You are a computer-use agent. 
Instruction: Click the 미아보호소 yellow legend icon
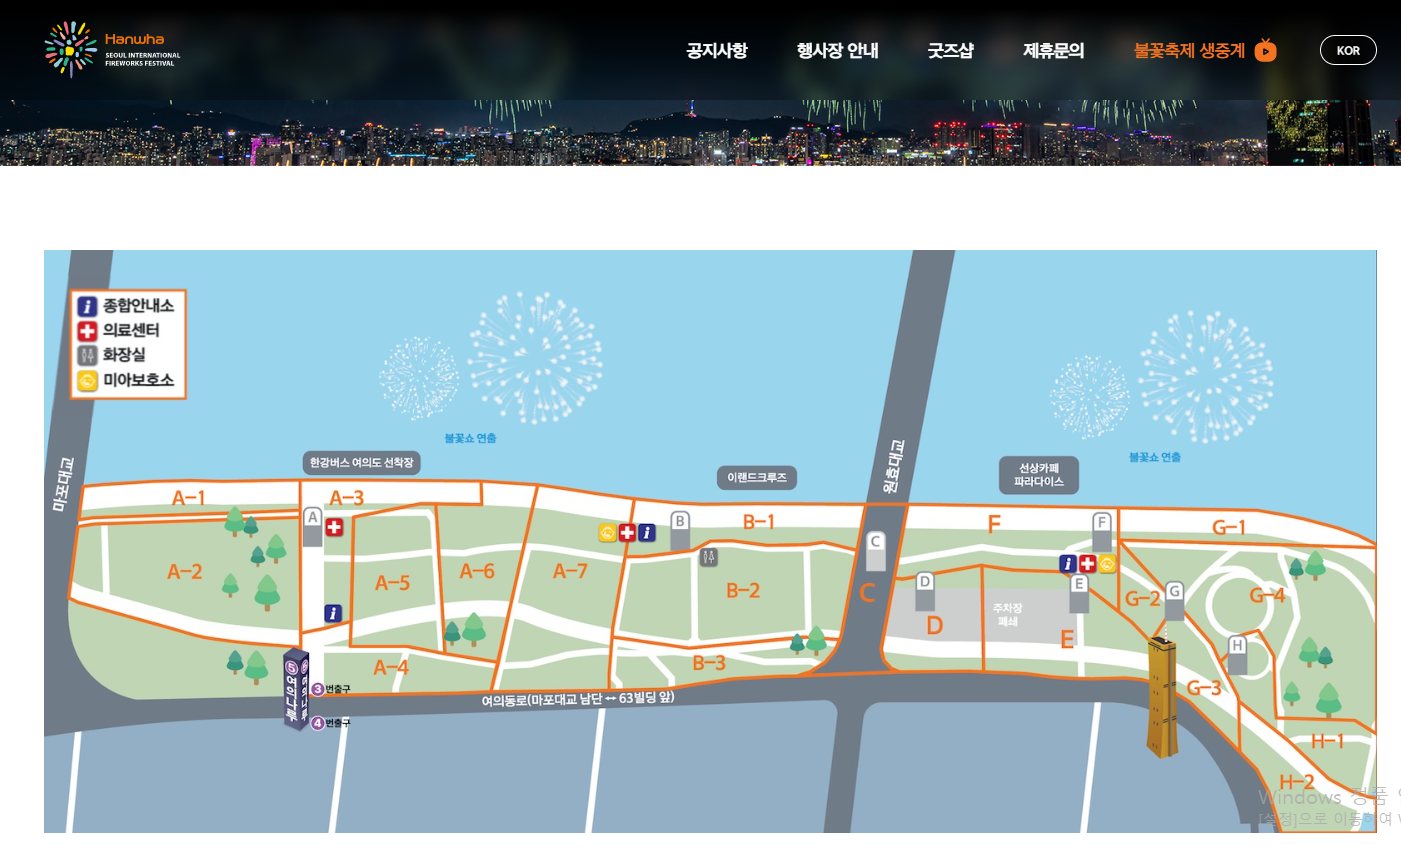tap(88, 380)
